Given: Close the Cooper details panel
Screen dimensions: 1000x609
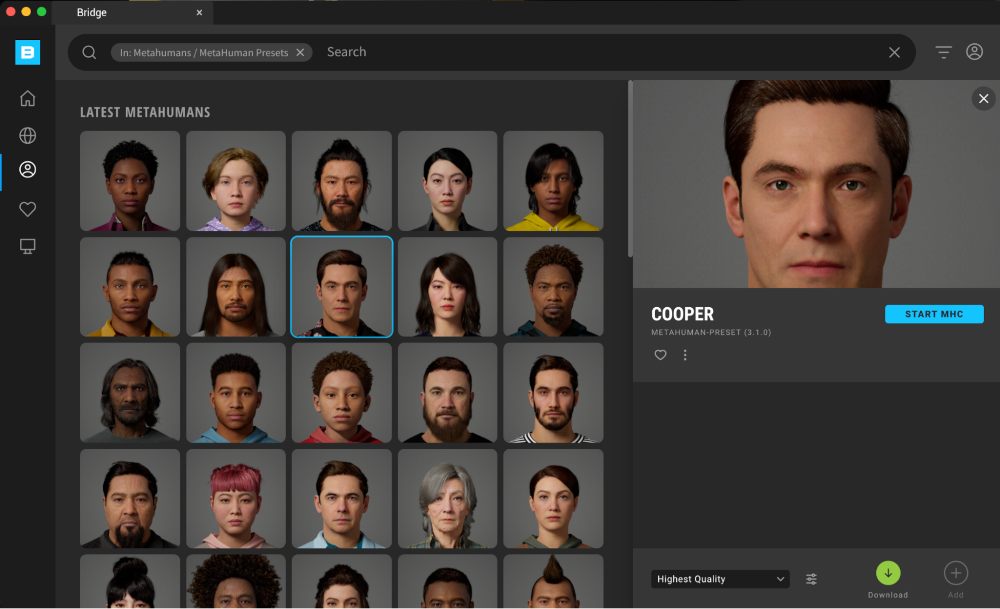Looking at the screenshot, I should 983,98.
